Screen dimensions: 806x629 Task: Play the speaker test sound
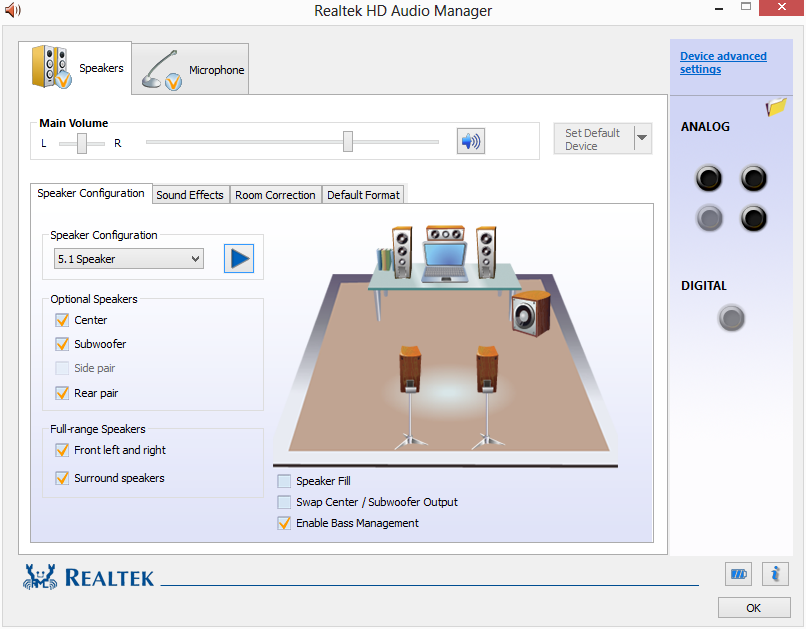pyautogui.click(x=239, y=258)
